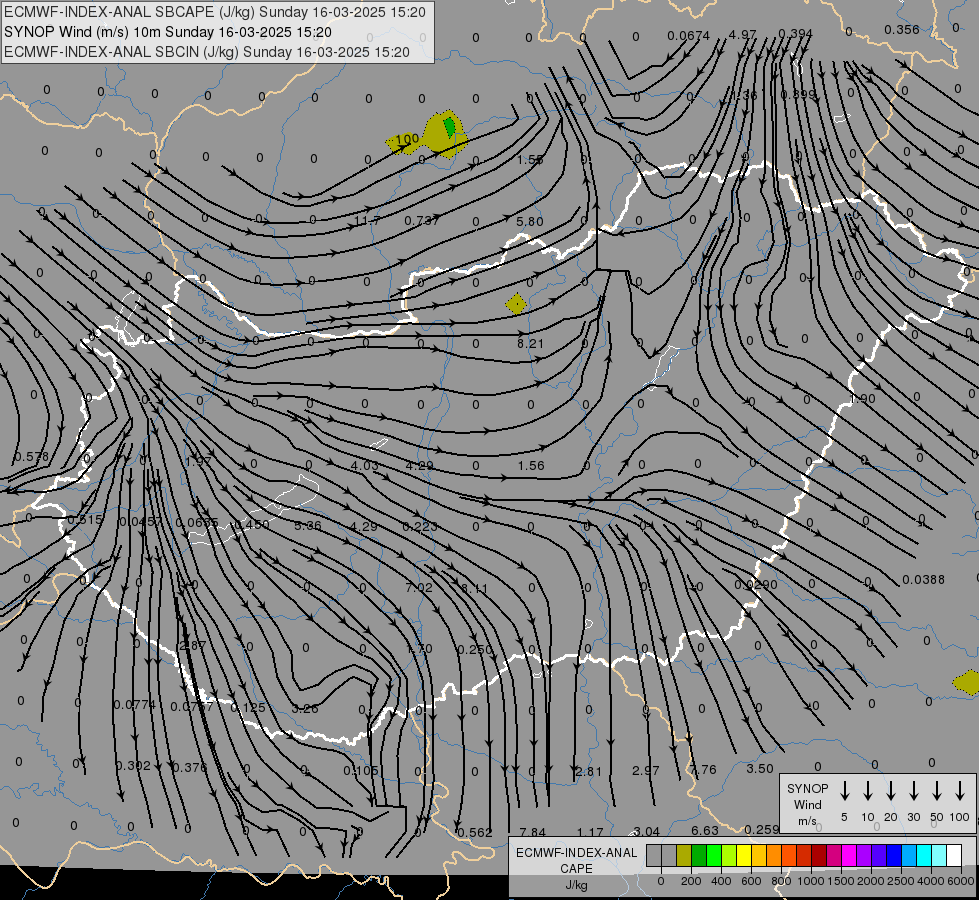Click the 4.03 value on the map
Viewport: 979px width, 900px height.
365,466
